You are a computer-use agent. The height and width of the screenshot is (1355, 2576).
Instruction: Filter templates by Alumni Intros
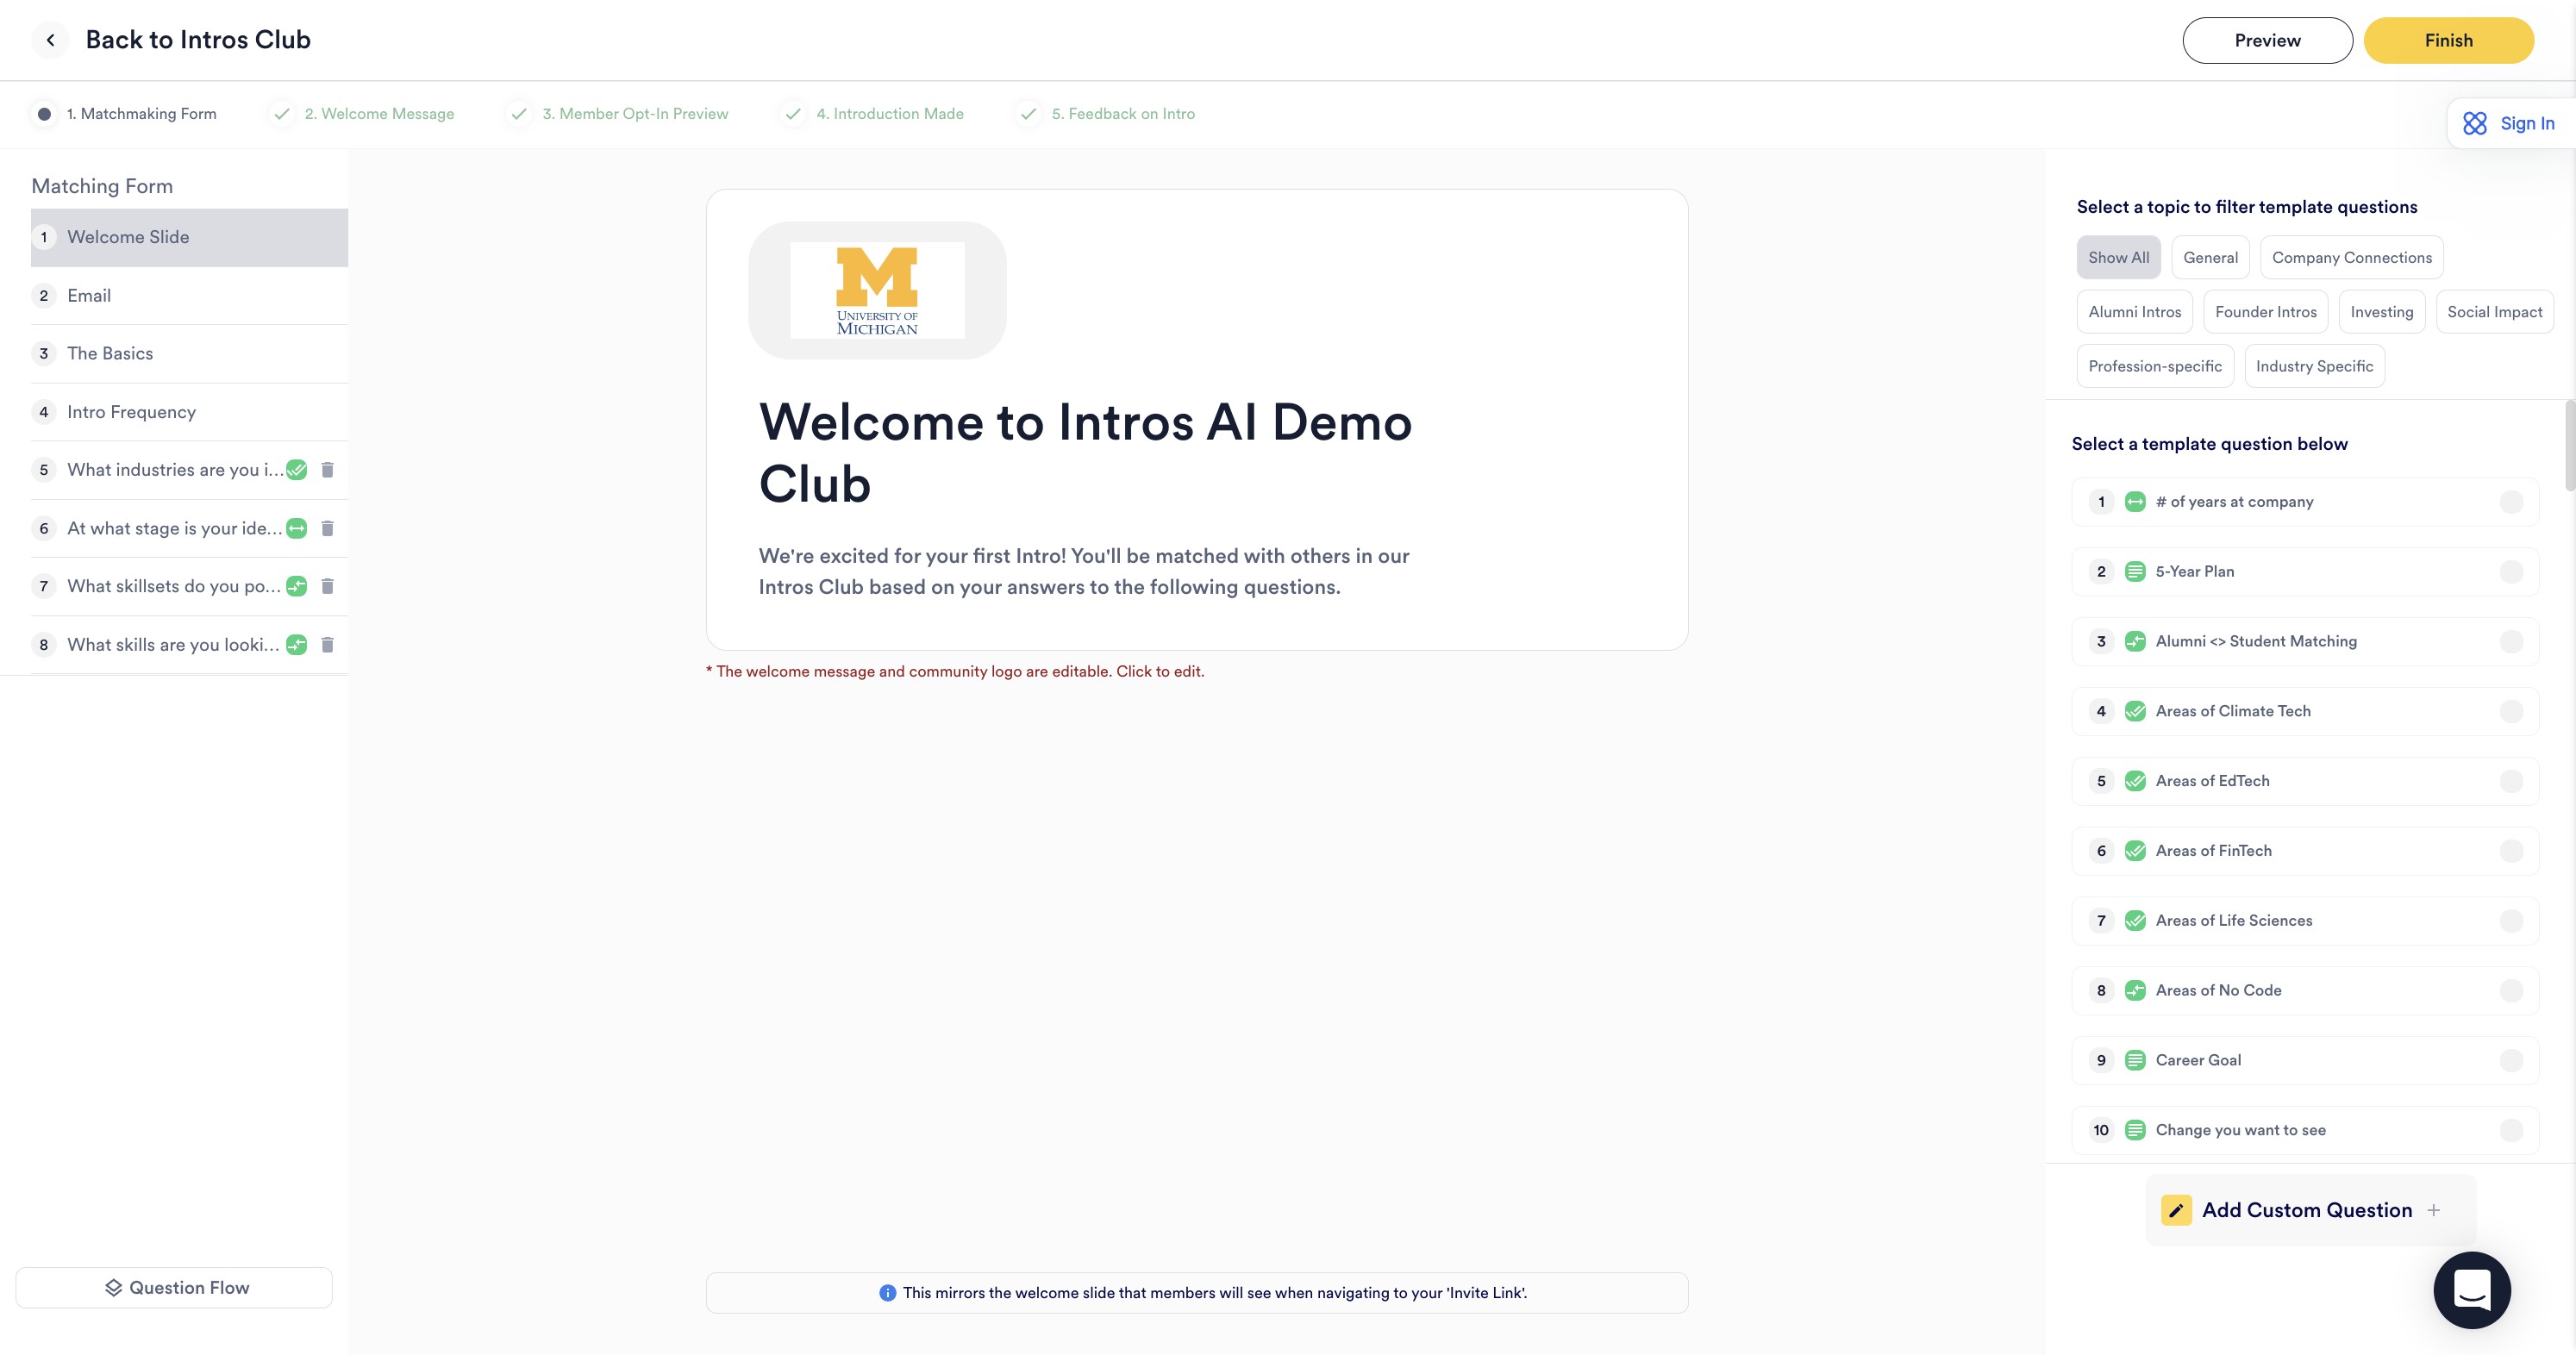[x=2134, y=312]
